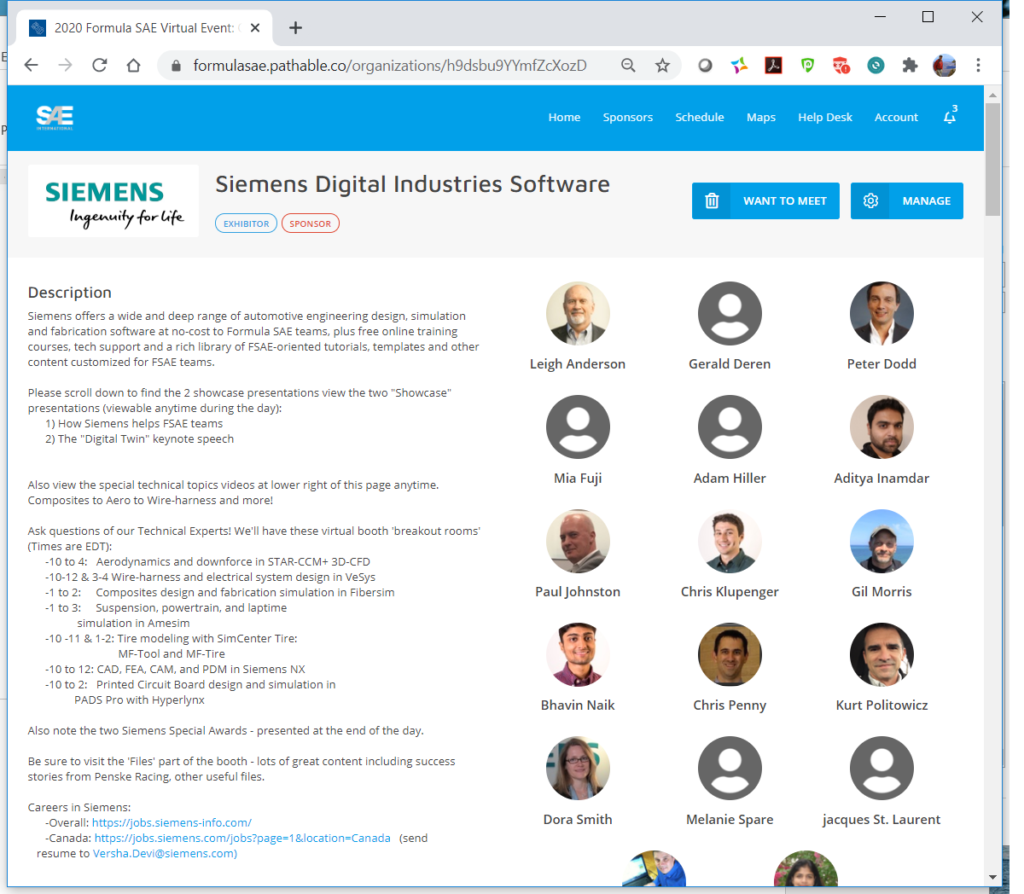Click the SPONSOR tag
This screenshot has width=1024, height=894.
click(310, 223)
